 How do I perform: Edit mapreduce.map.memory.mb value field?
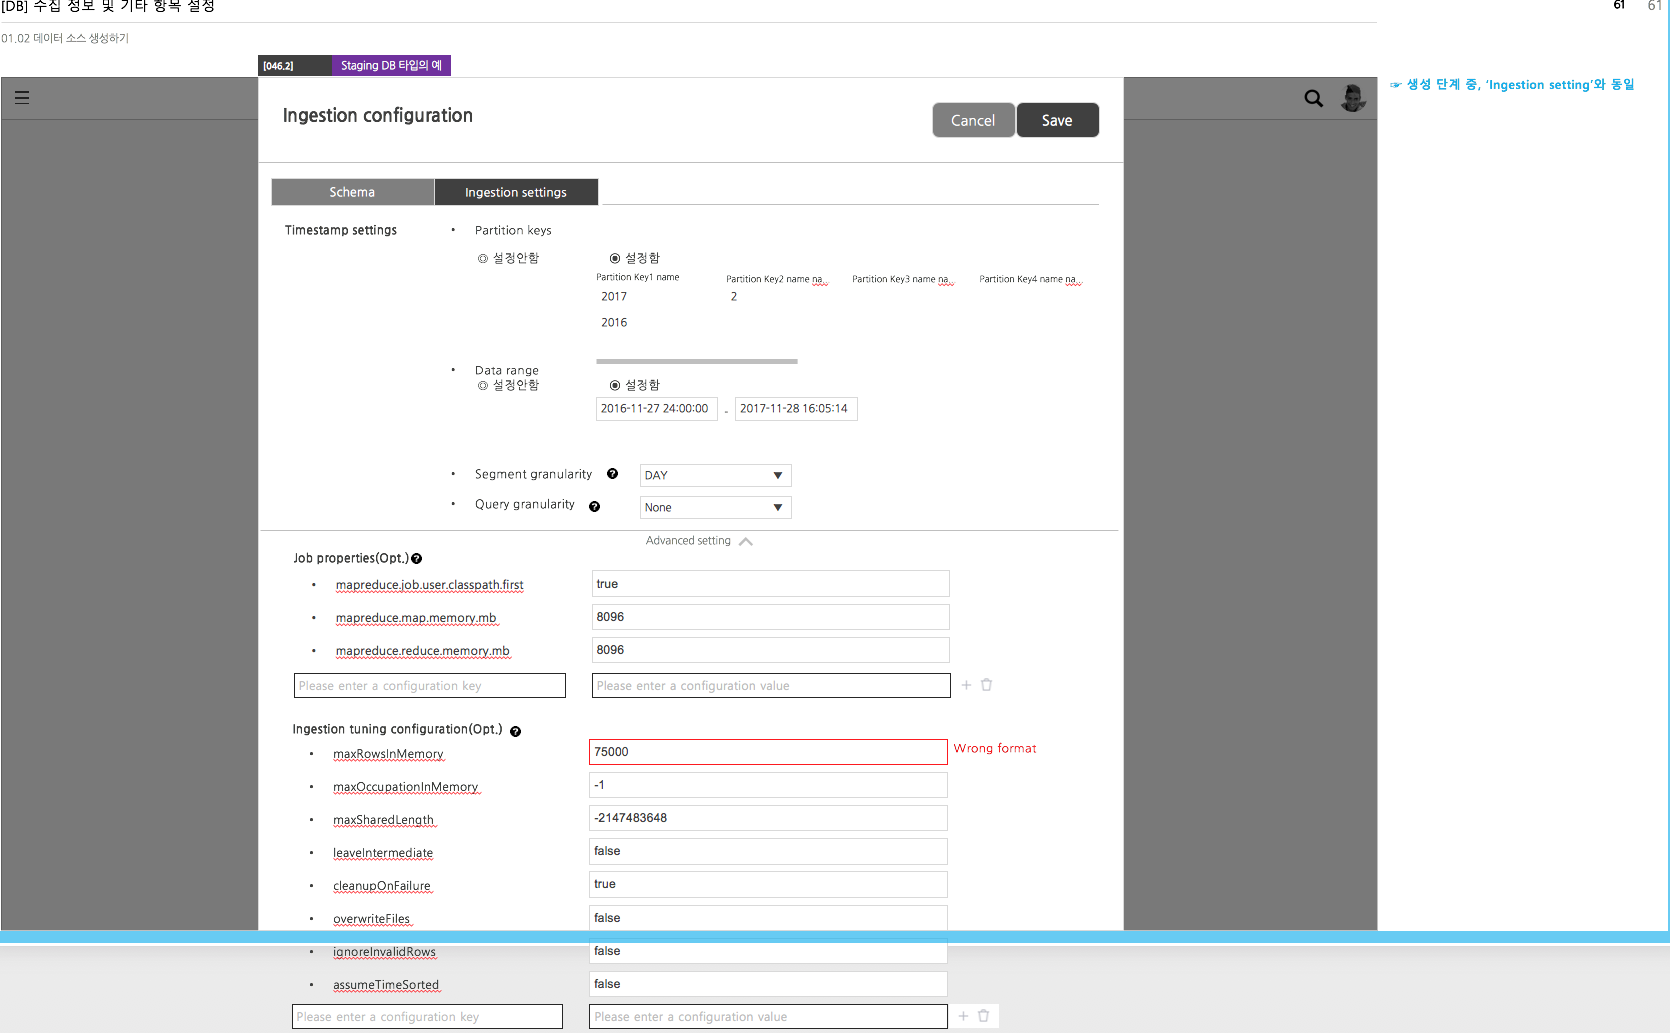(770, 617)
